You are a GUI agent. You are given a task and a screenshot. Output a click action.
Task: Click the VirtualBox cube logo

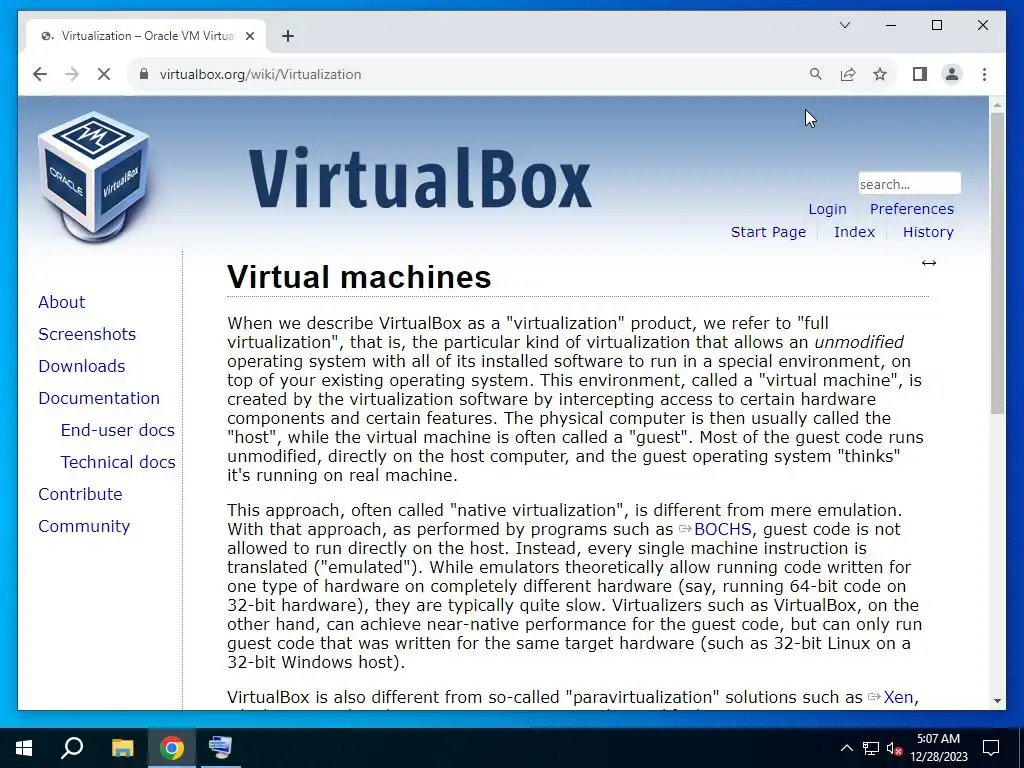(x=93, y=176)
